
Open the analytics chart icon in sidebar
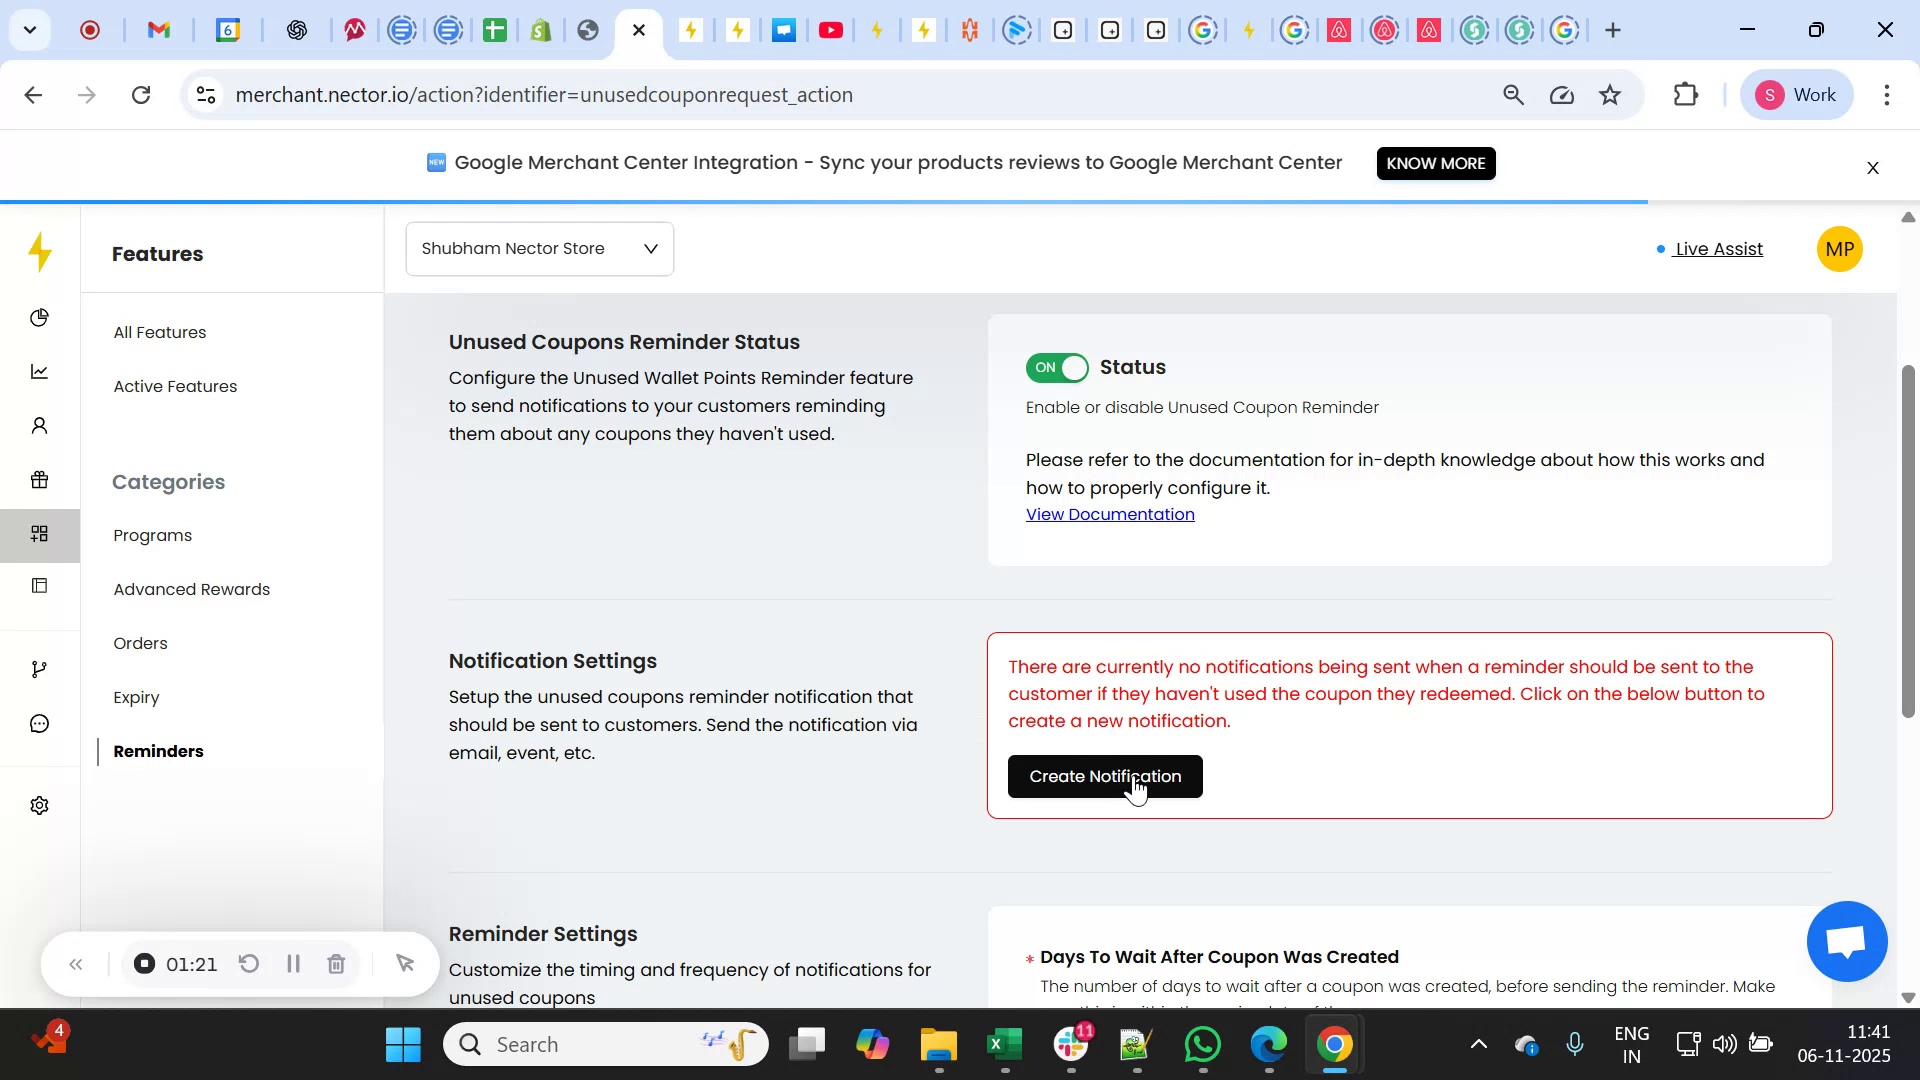[x=39, y=371]
